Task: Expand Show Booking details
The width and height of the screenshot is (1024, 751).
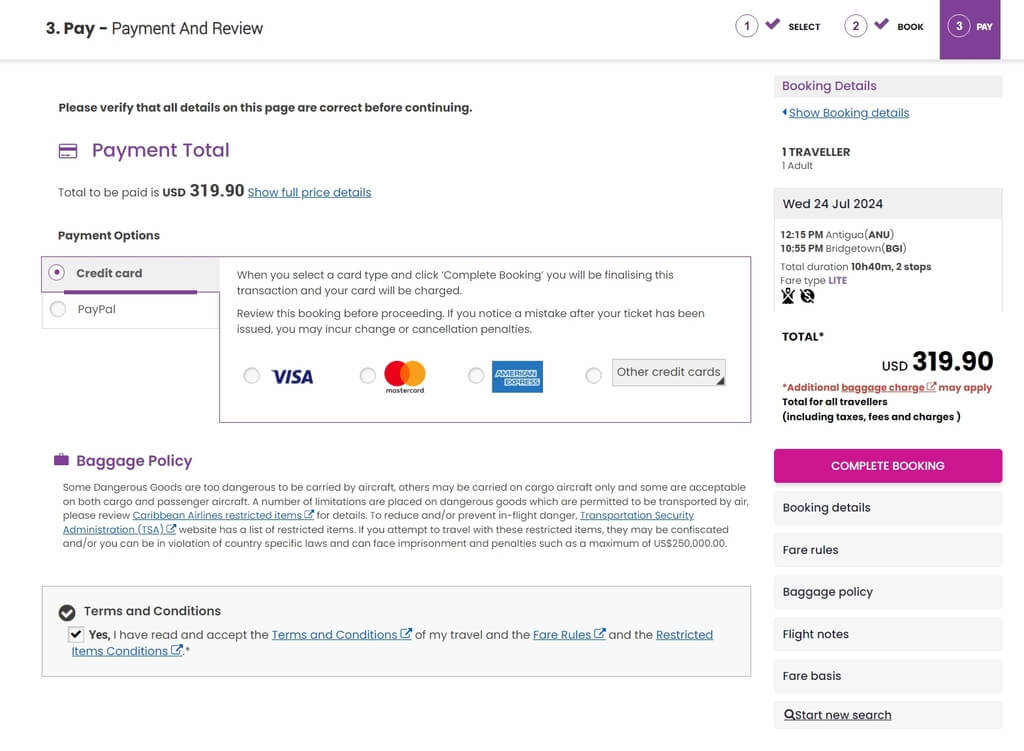Action: (x=848, y=113)
